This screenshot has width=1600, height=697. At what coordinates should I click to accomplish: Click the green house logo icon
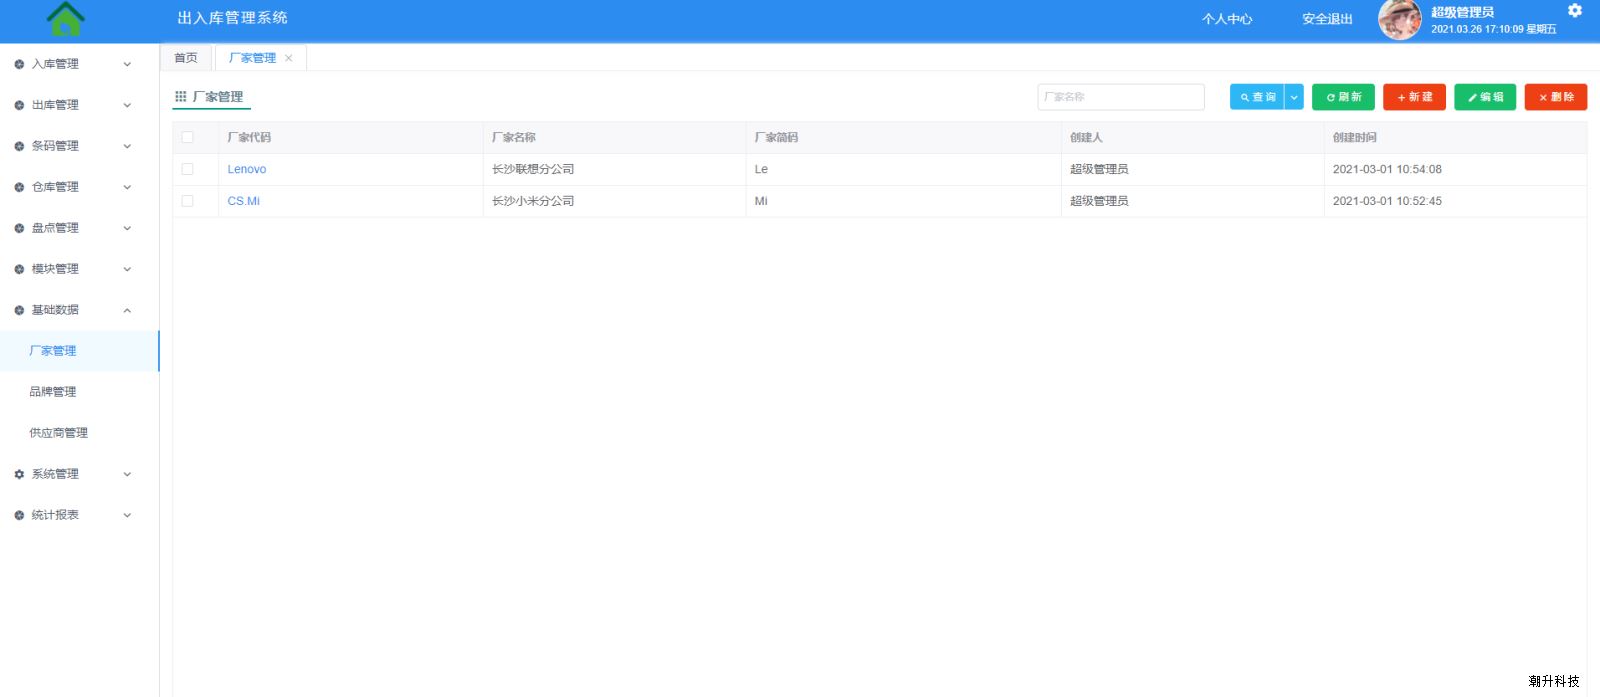[66, 18]
